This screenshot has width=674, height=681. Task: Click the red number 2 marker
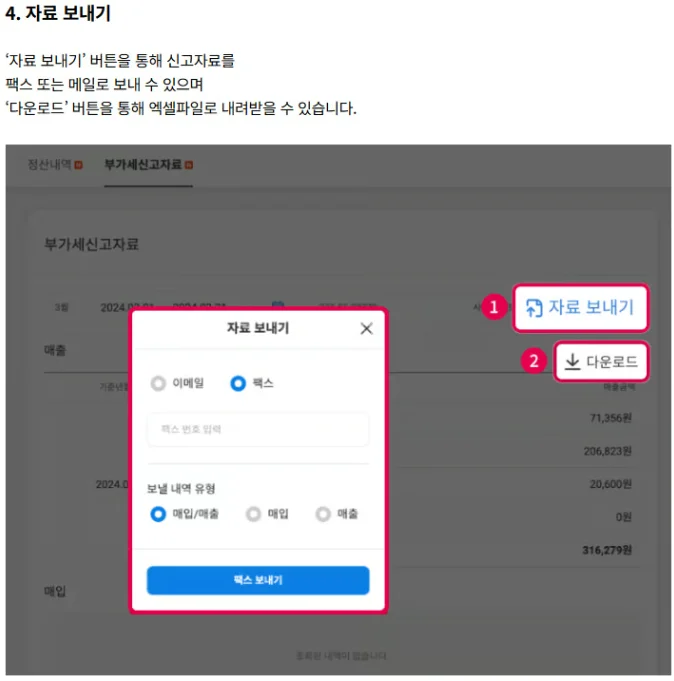pos(535,362)
